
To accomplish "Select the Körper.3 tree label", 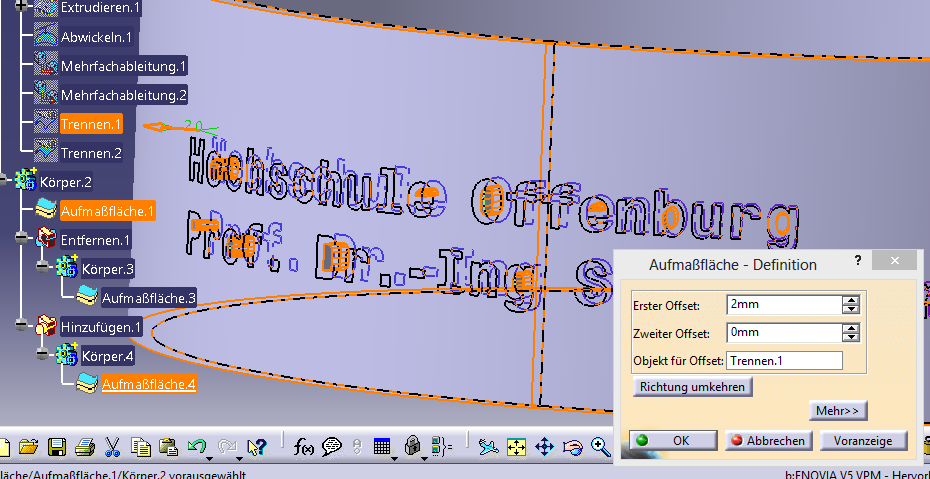I will click(x=108, y=269).
